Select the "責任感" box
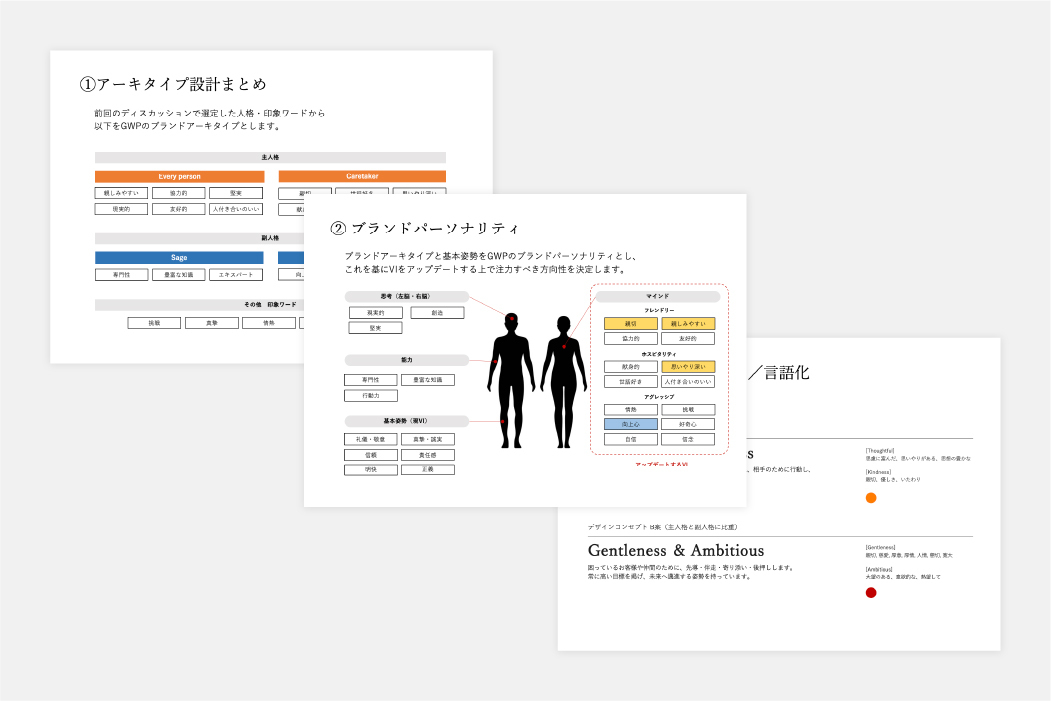Screen dimensions: 1051x701 tap(428, 455)
